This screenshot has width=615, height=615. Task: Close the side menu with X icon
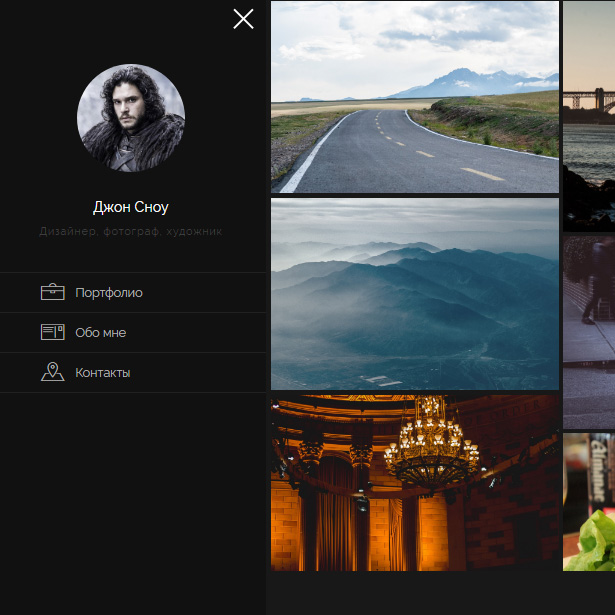pyautogui.click(x=243, y=19)
